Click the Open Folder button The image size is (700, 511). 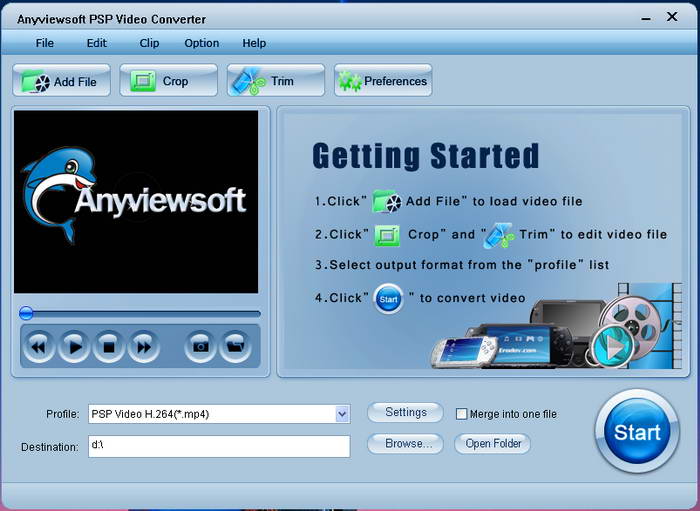point(492,444)
